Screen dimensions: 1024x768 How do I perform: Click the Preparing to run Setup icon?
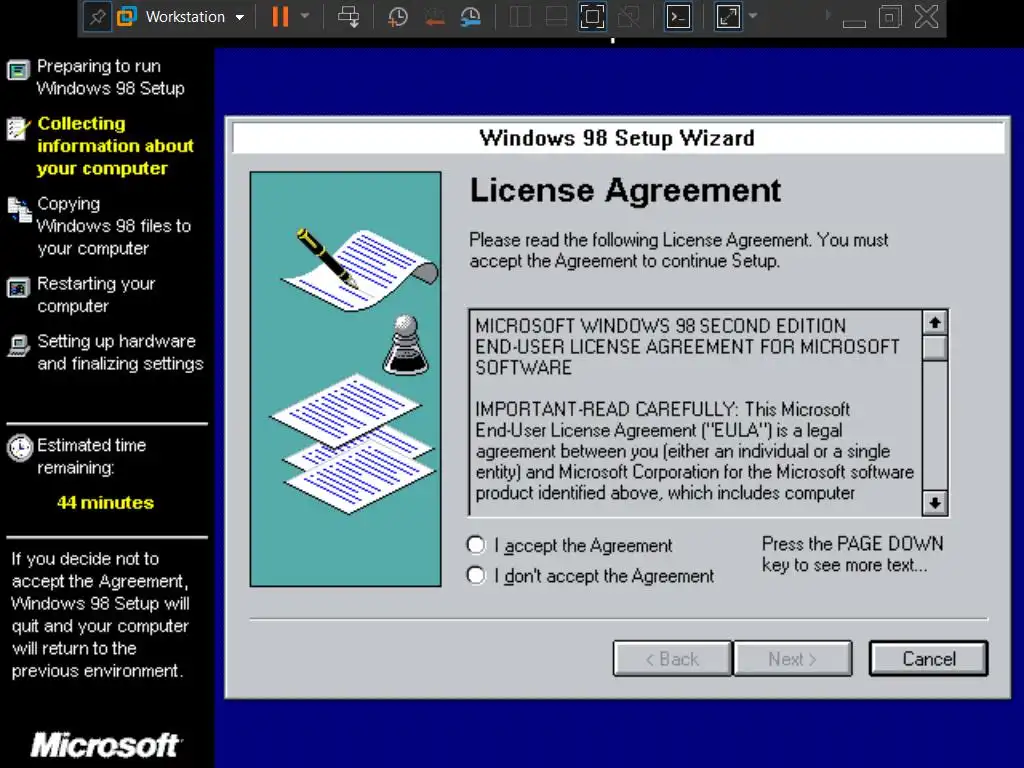(18, 70)
